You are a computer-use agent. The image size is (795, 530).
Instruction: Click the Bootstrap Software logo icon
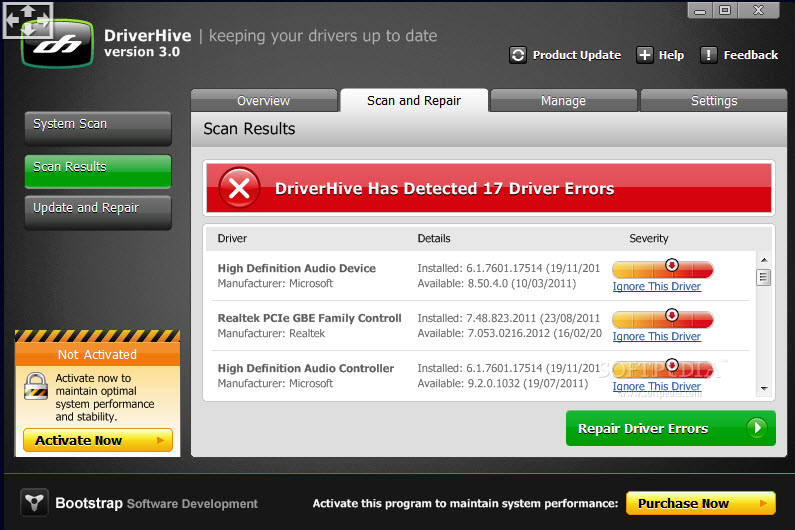pyautogui.click(x=34, y=502)
